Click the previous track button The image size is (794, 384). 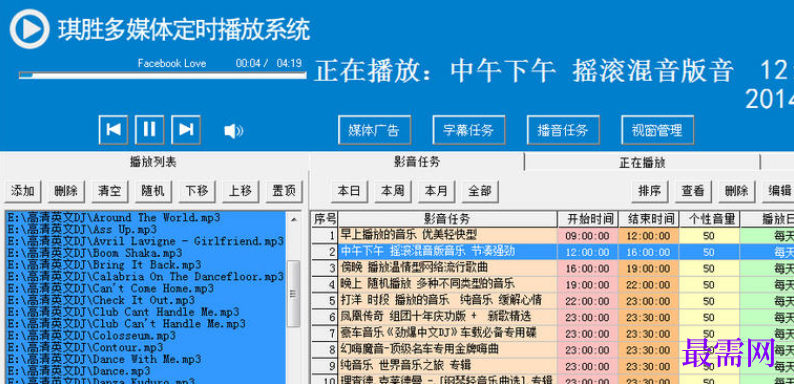113,130
